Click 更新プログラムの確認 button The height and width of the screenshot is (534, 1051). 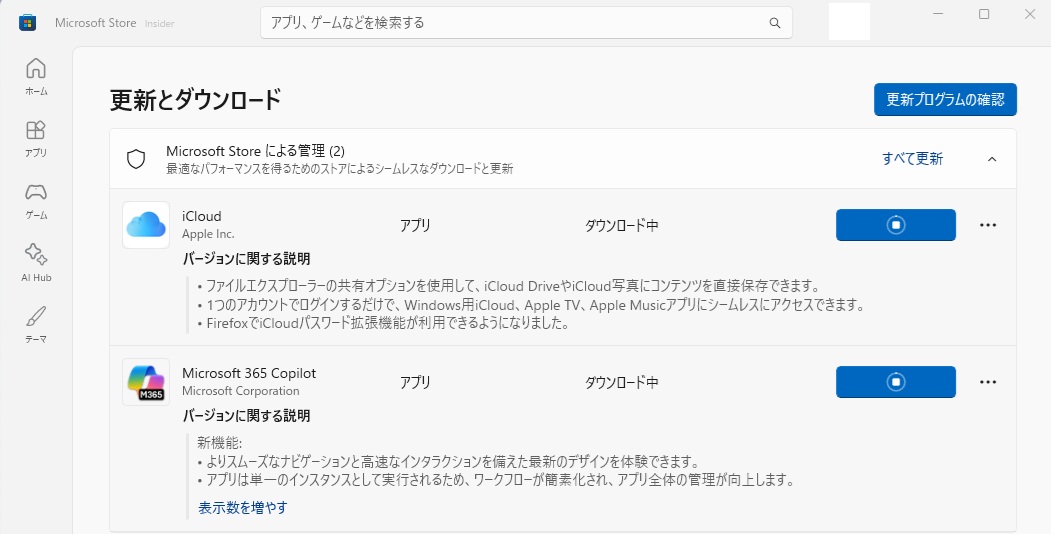click(x=945, y=100)
